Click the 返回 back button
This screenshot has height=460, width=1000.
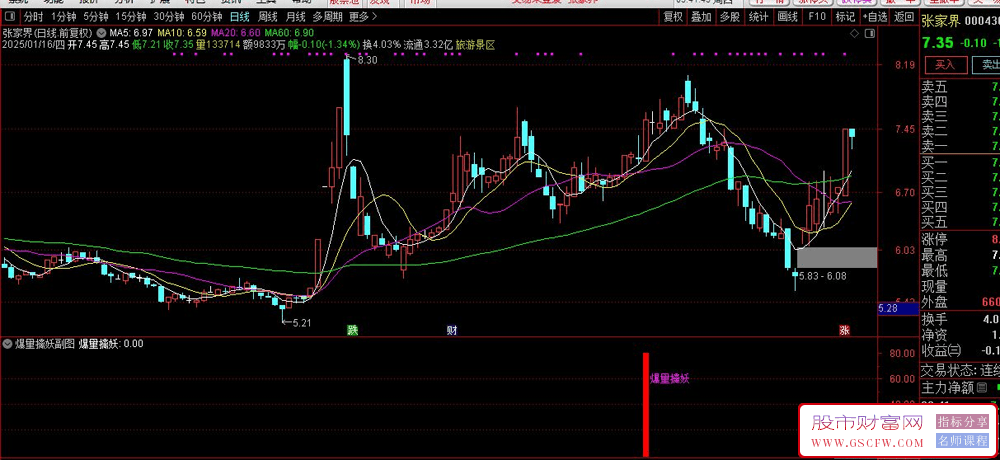coord(904,17)
